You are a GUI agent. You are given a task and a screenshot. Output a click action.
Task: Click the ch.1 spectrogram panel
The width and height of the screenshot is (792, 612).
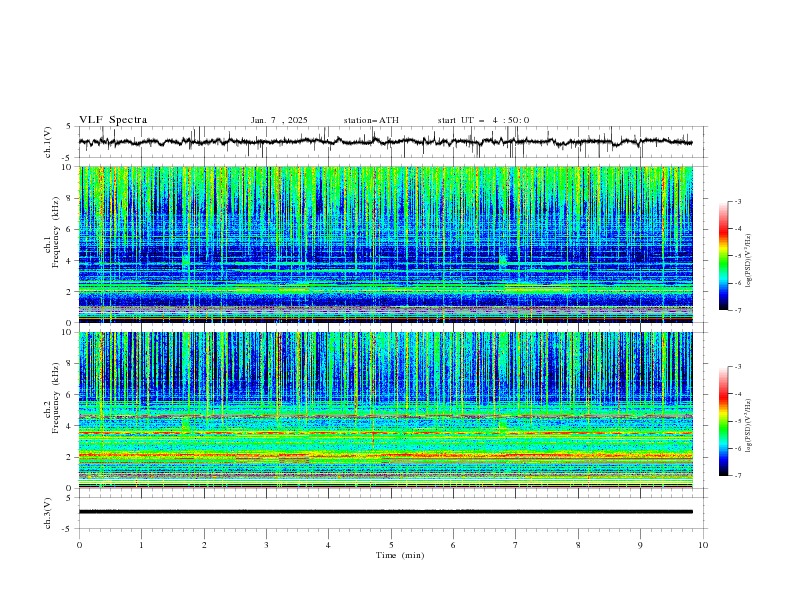(x=386, y=244)
